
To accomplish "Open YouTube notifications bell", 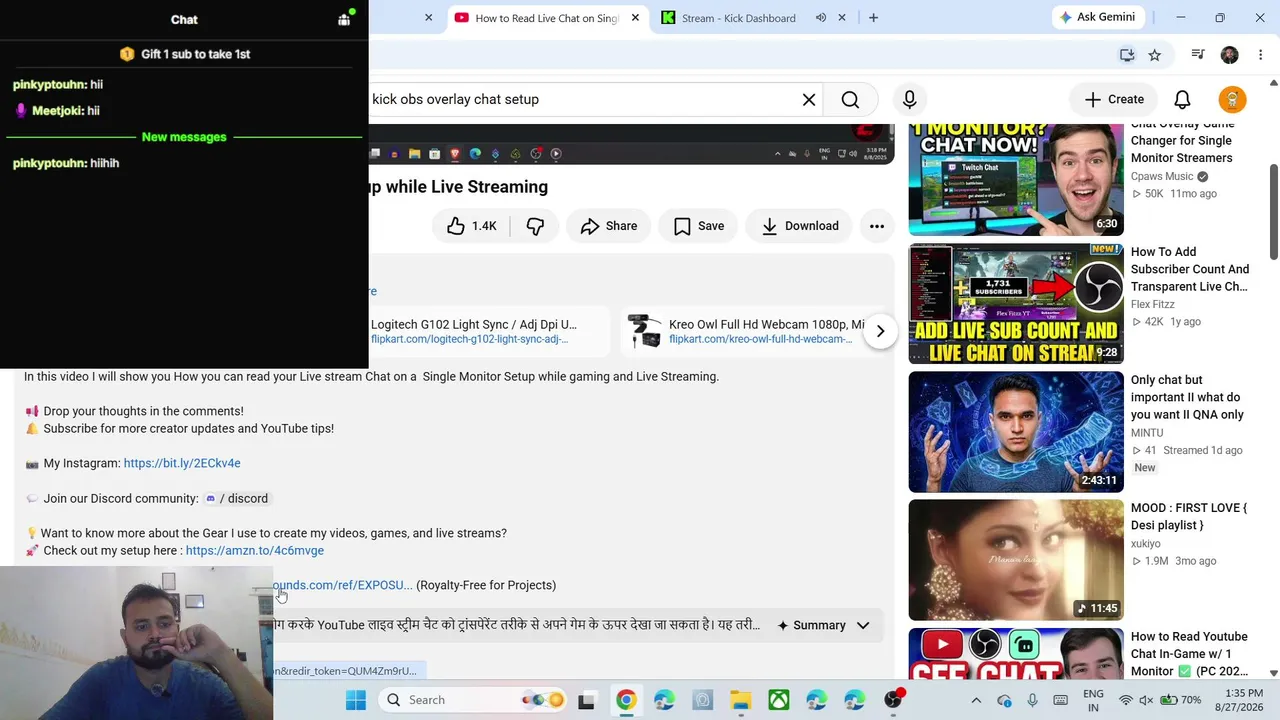I will (1182, 99).
